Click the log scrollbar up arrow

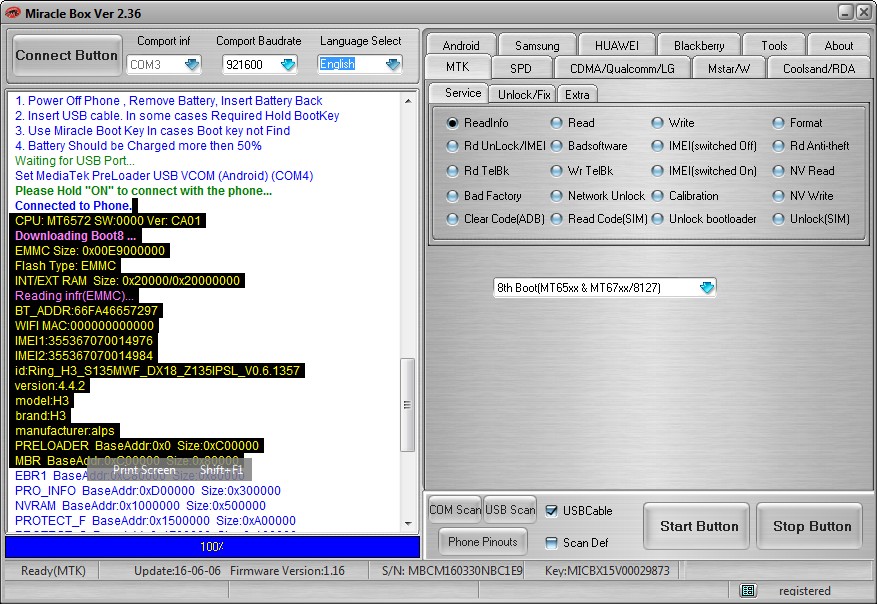(408, 101)
